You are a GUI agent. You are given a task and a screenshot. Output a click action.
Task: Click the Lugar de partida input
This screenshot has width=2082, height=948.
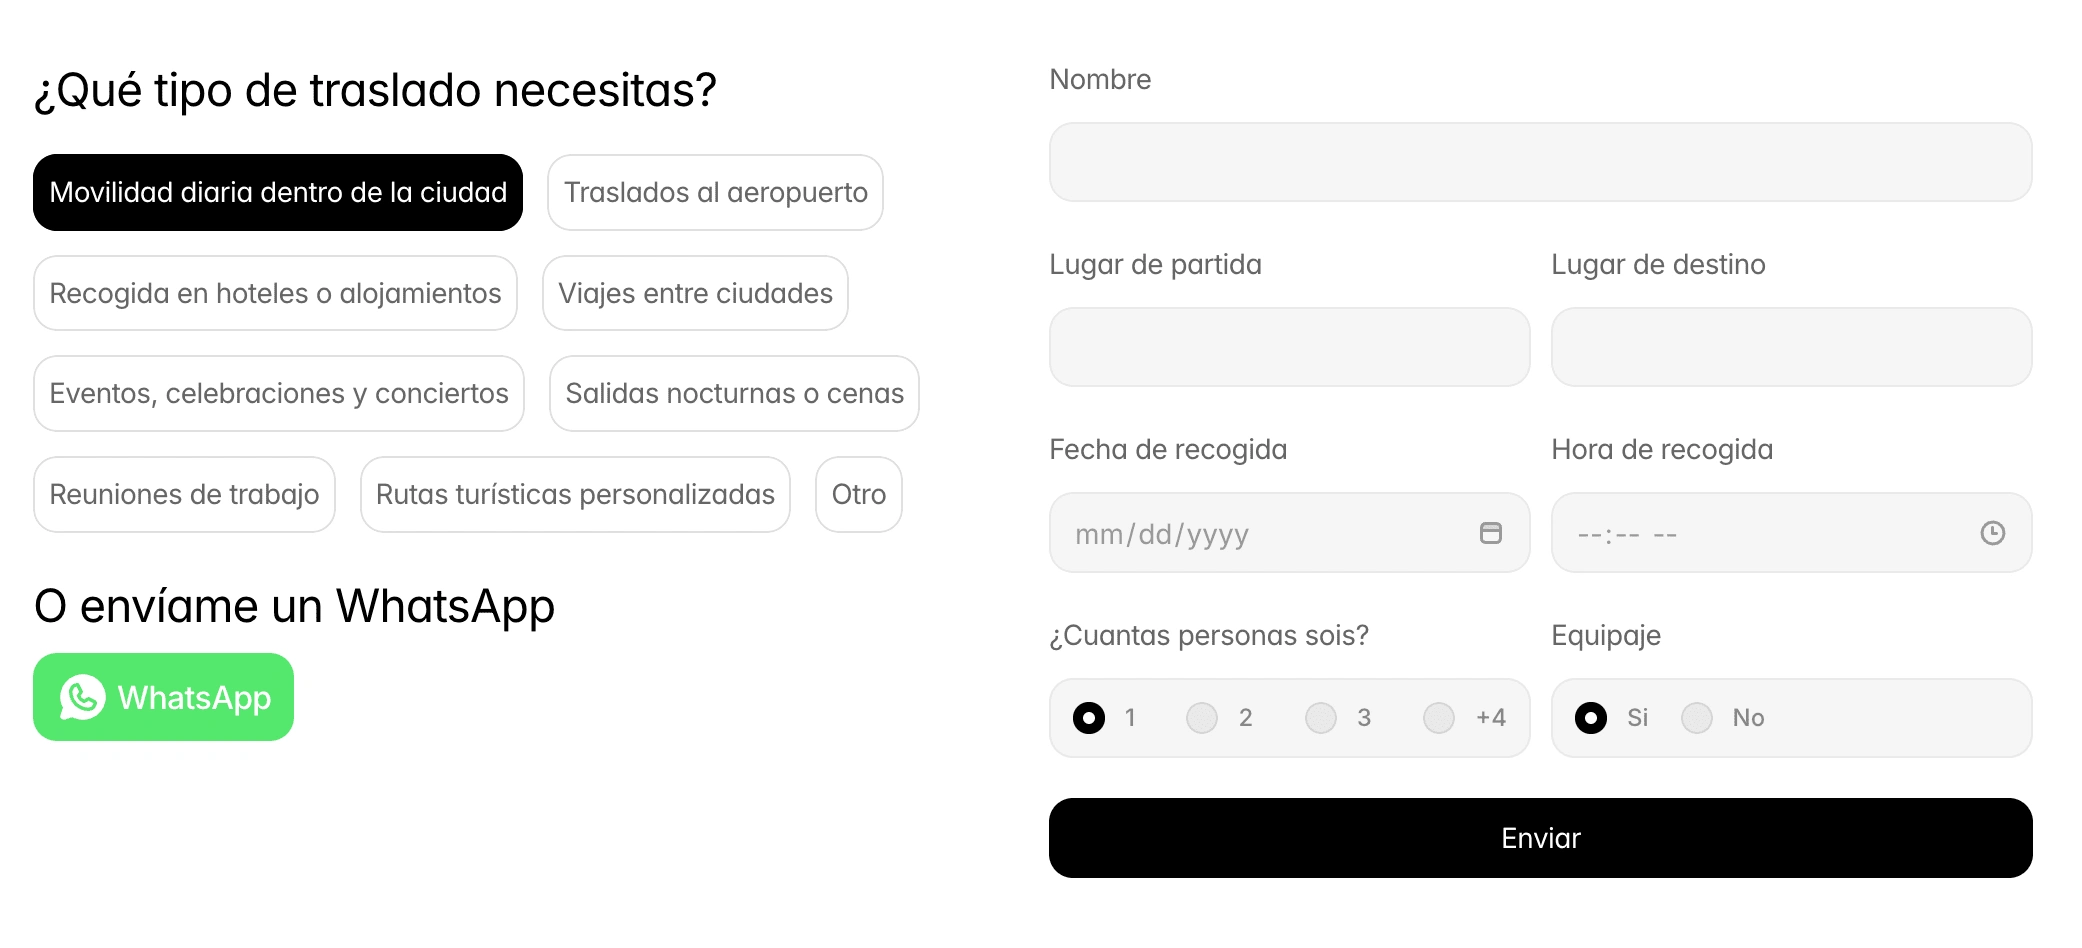pyautogui.click(x=1289, y=347)
